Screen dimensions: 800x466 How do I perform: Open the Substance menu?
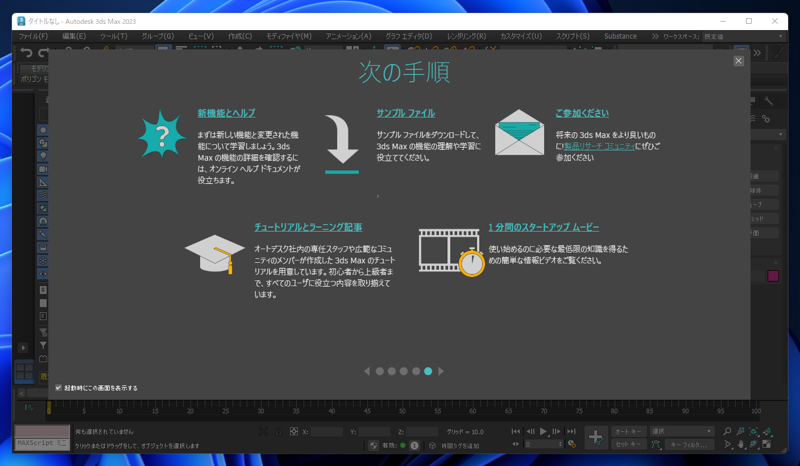[620, 36]
